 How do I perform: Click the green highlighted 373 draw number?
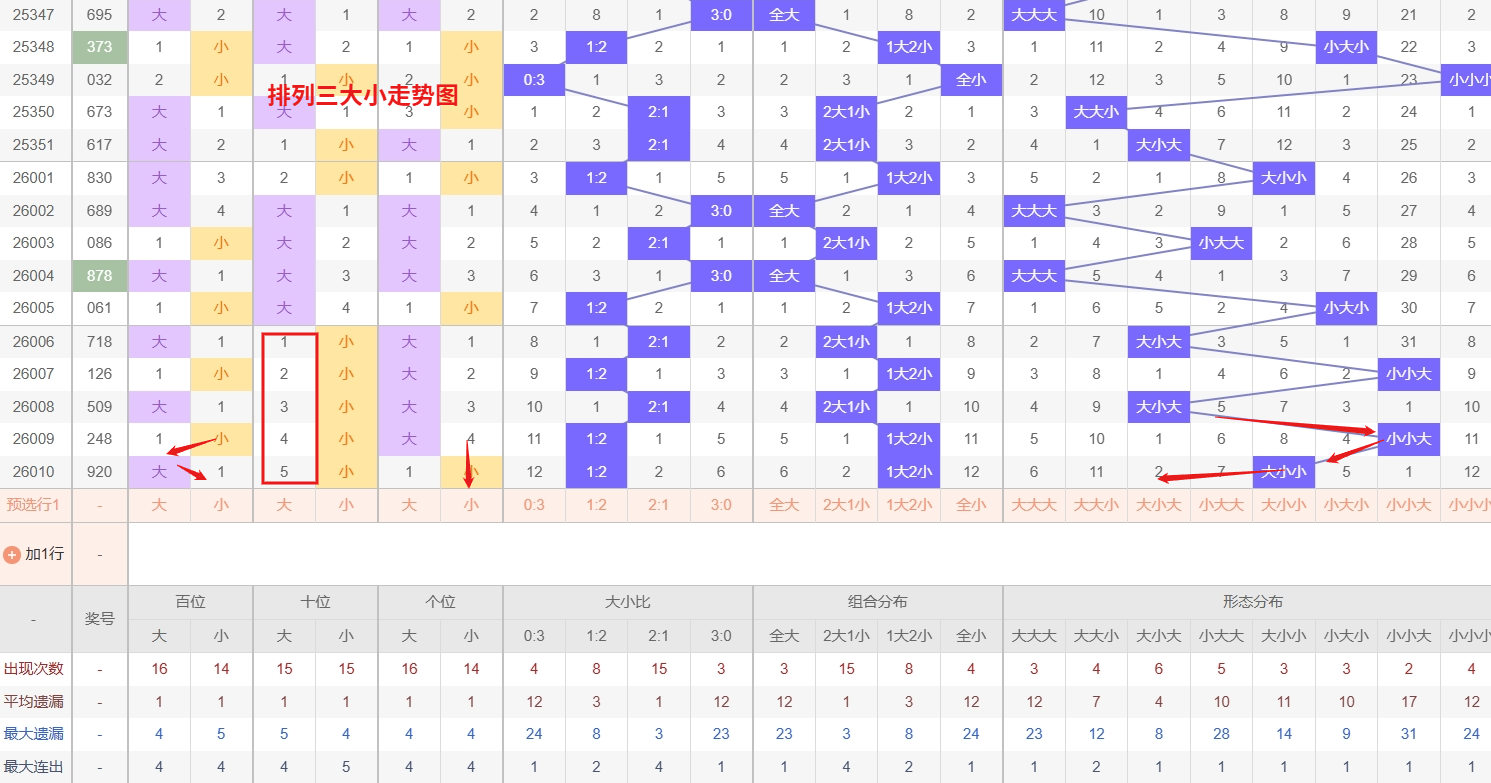[x=100, y=47]
